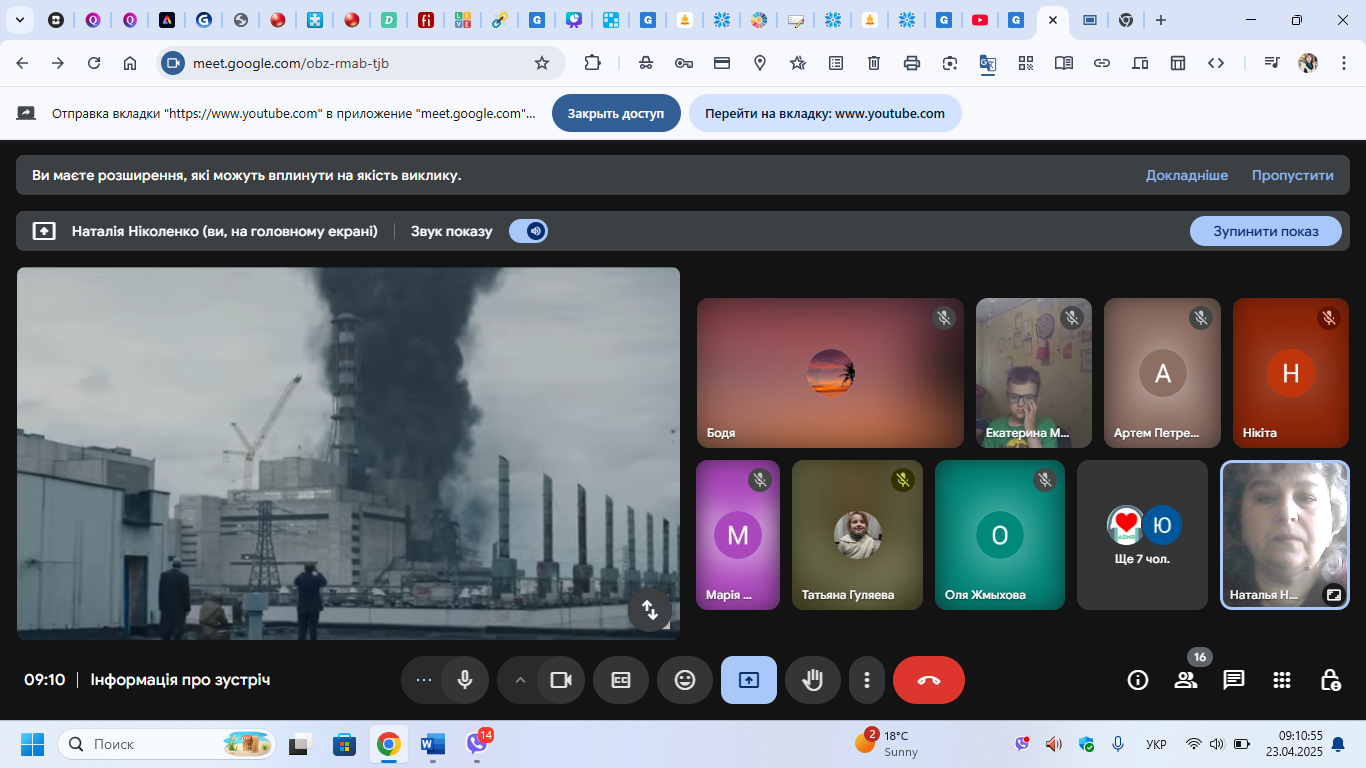Open Word from the taskbar
The image size is (1366, 768).
coord(433,744)
